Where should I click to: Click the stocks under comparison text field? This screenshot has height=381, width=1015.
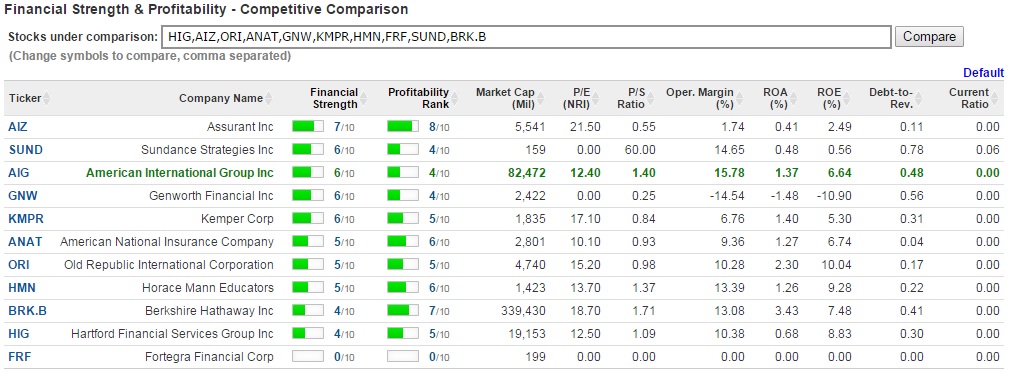click(526, 37)
